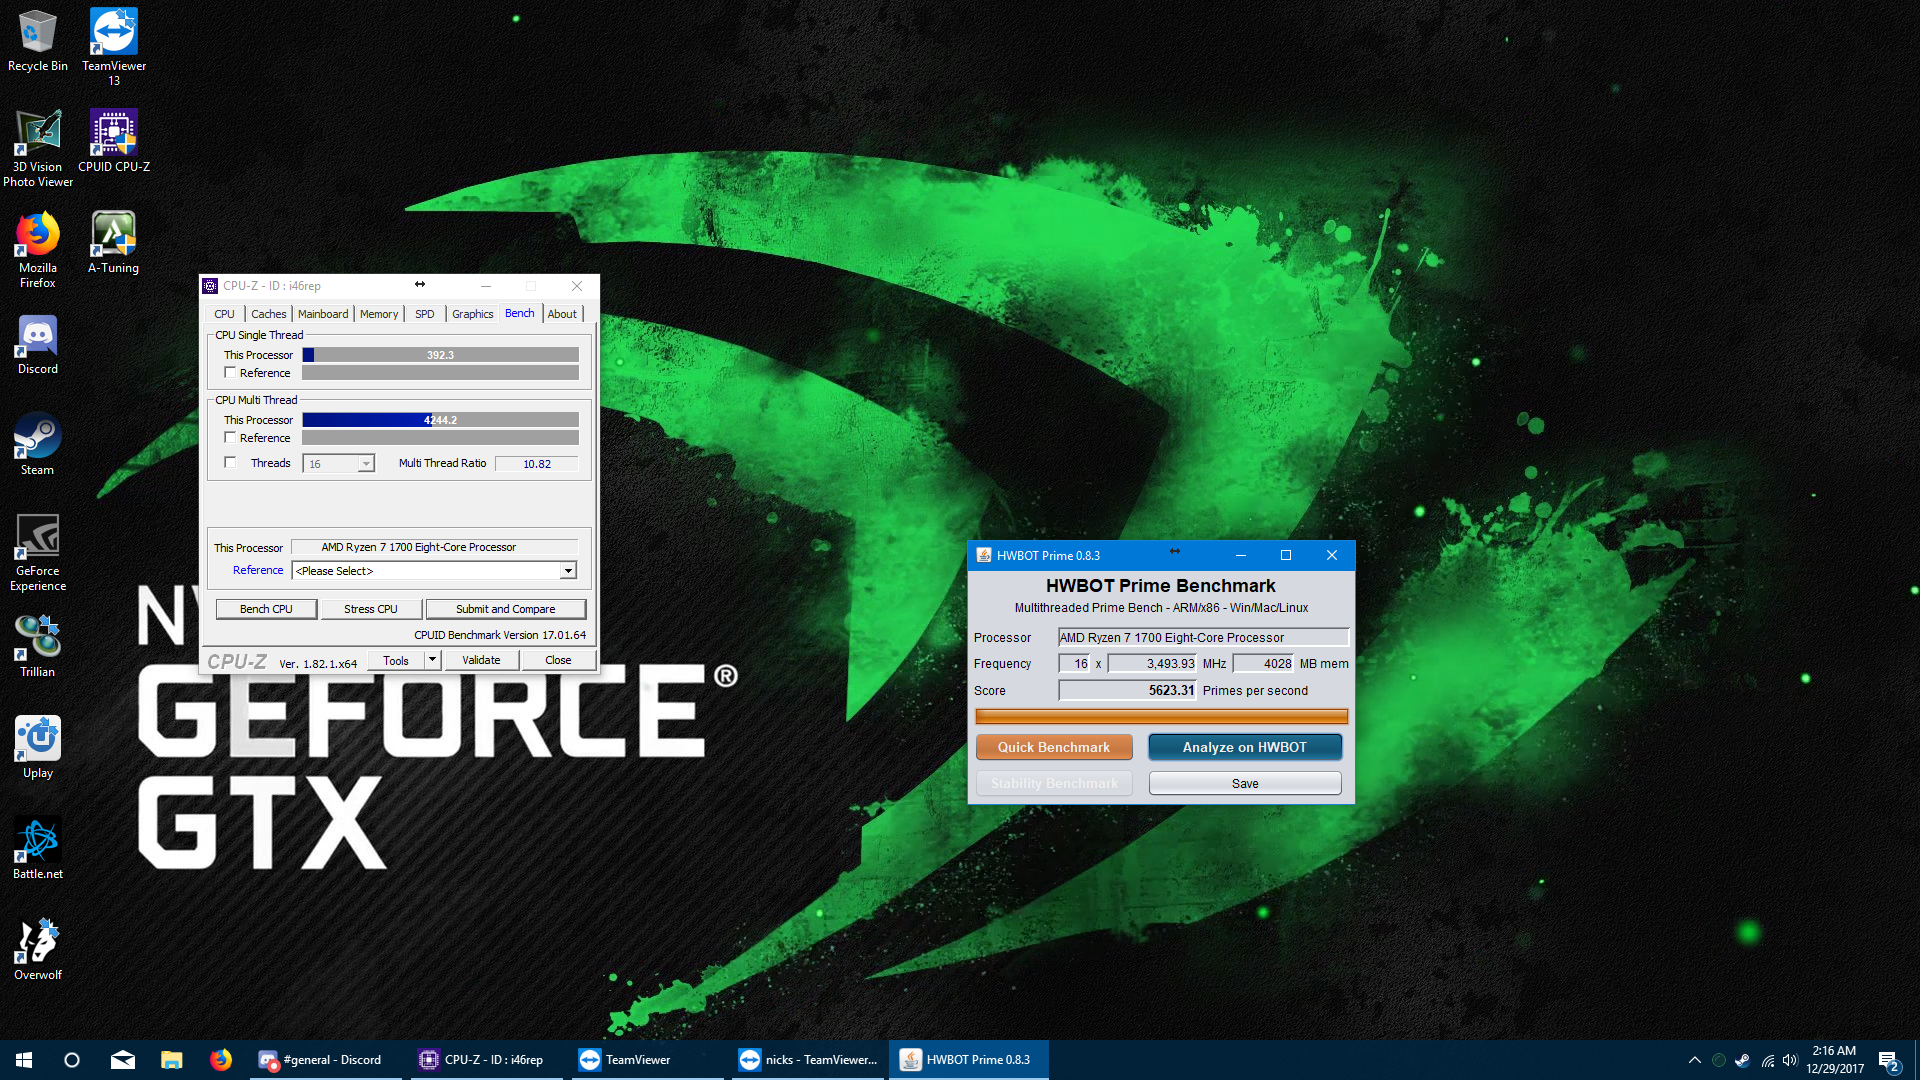Image resolution: width=1920 pixels, height=1080 pixels.
Task: Open the Reference processor Please Select dropdown
Action: tap(434, 571)
